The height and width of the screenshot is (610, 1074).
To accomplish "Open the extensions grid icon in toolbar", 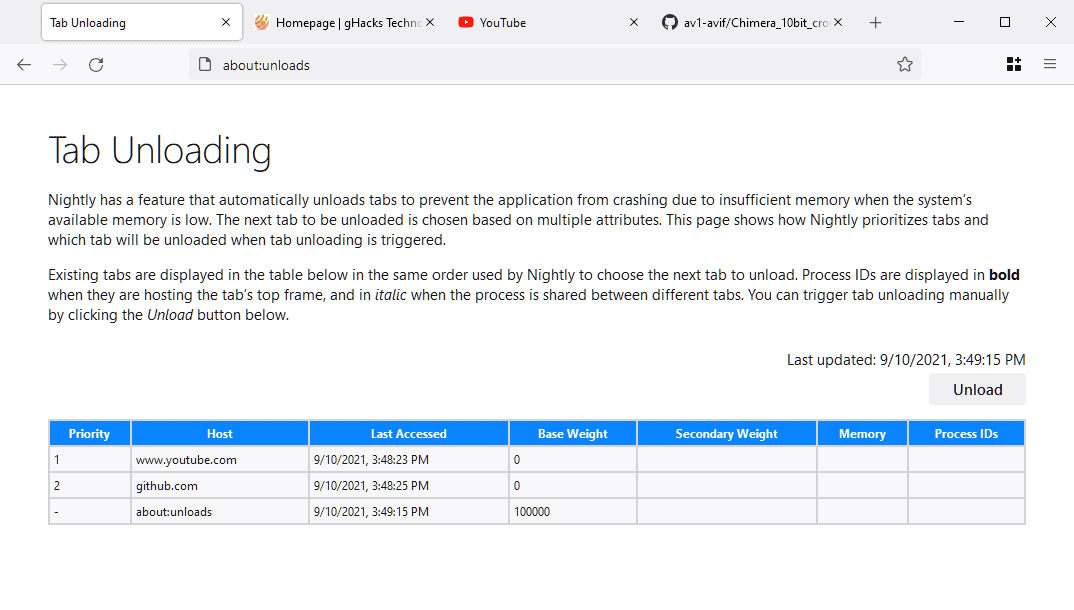I will 1013,65.
